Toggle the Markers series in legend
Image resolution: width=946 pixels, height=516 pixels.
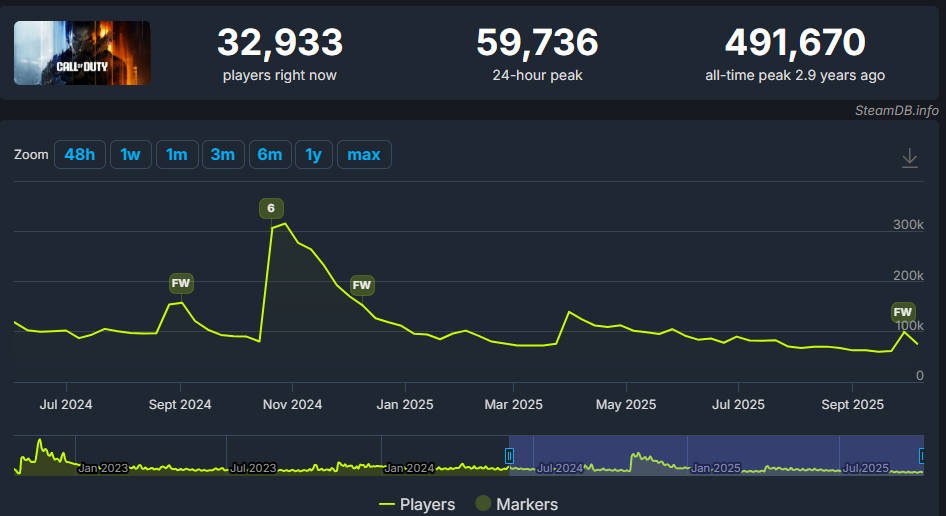pos(516,504)
